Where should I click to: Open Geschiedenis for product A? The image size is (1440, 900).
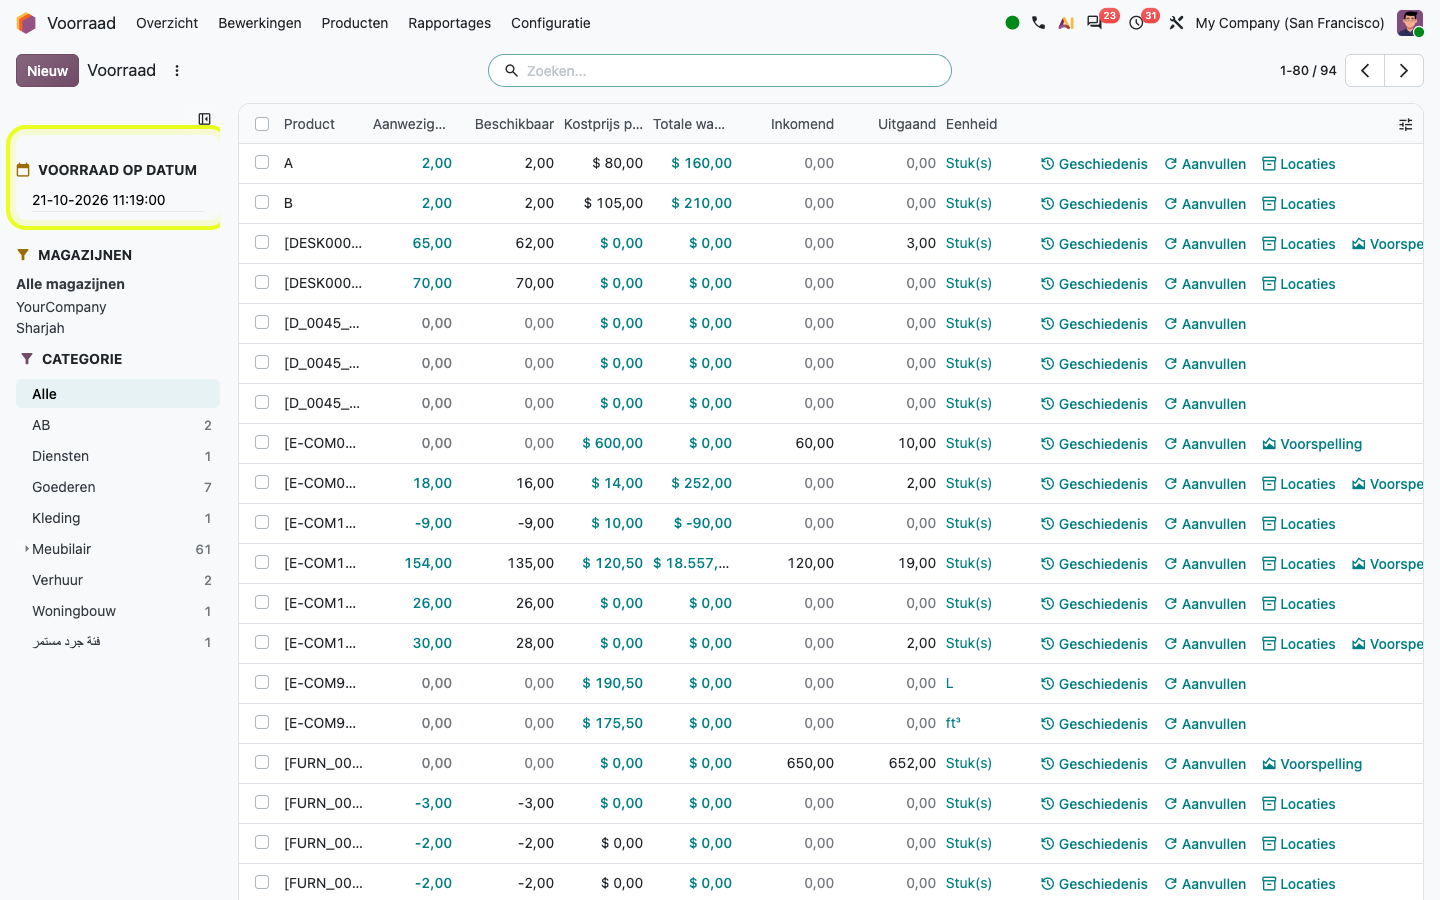[1094, 164]
